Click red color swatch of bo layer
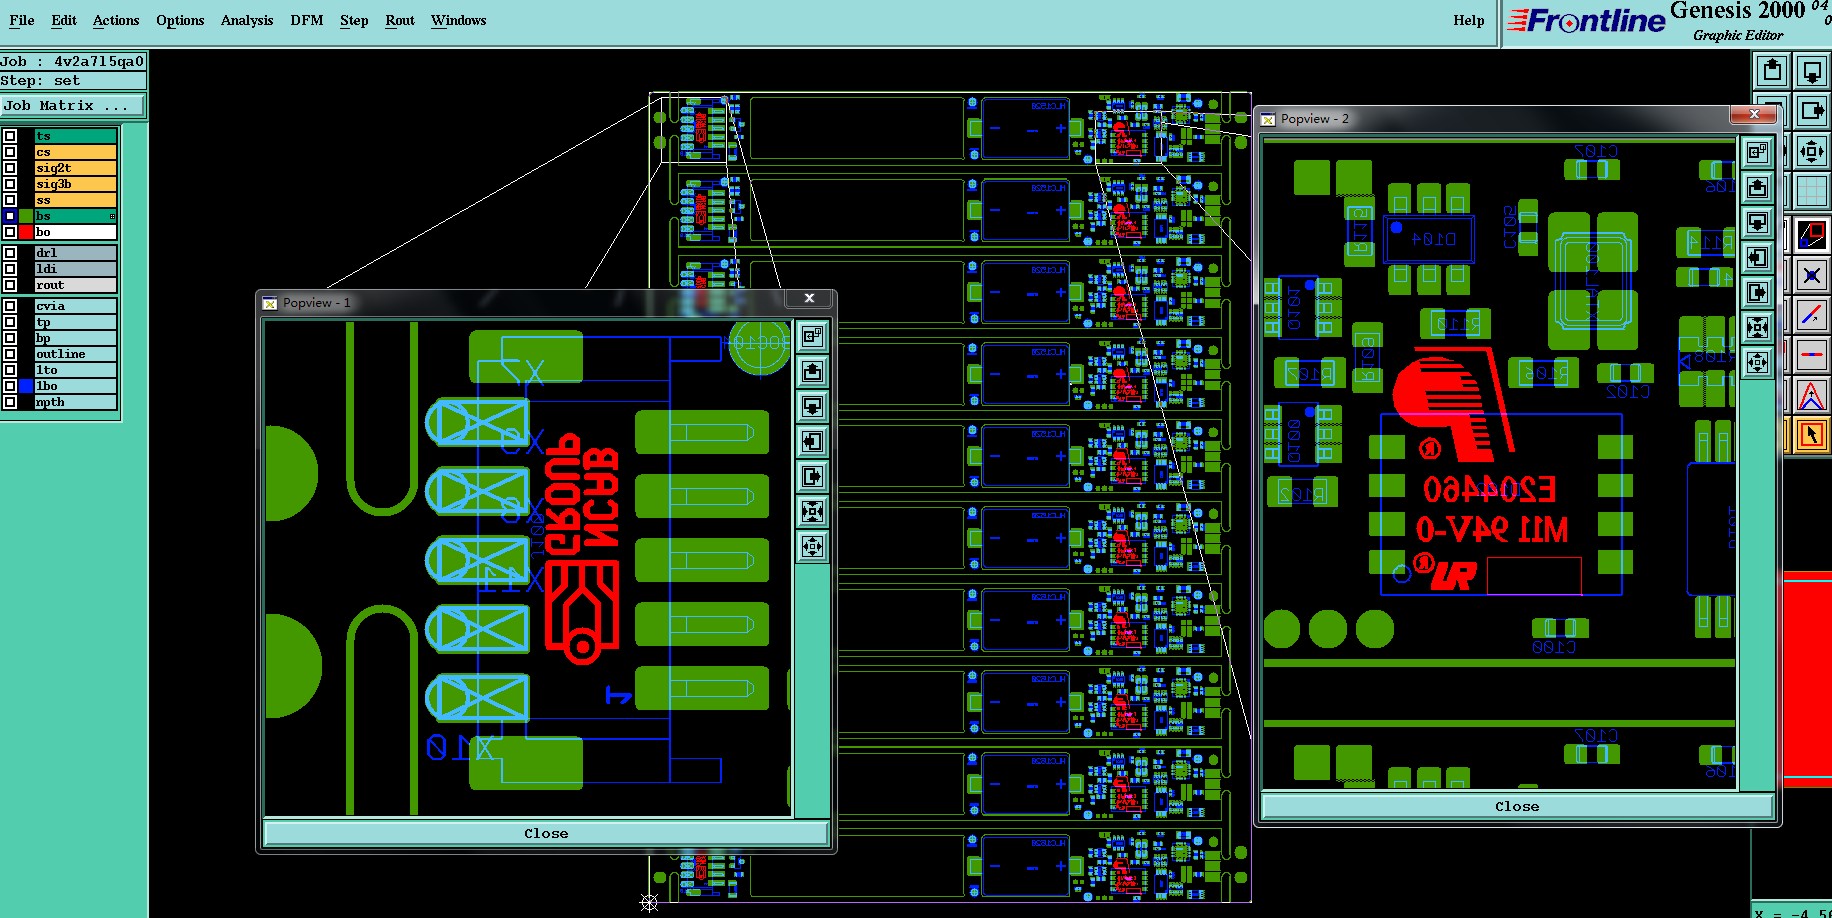This screenshot has width=1832, height=918. 26,232
